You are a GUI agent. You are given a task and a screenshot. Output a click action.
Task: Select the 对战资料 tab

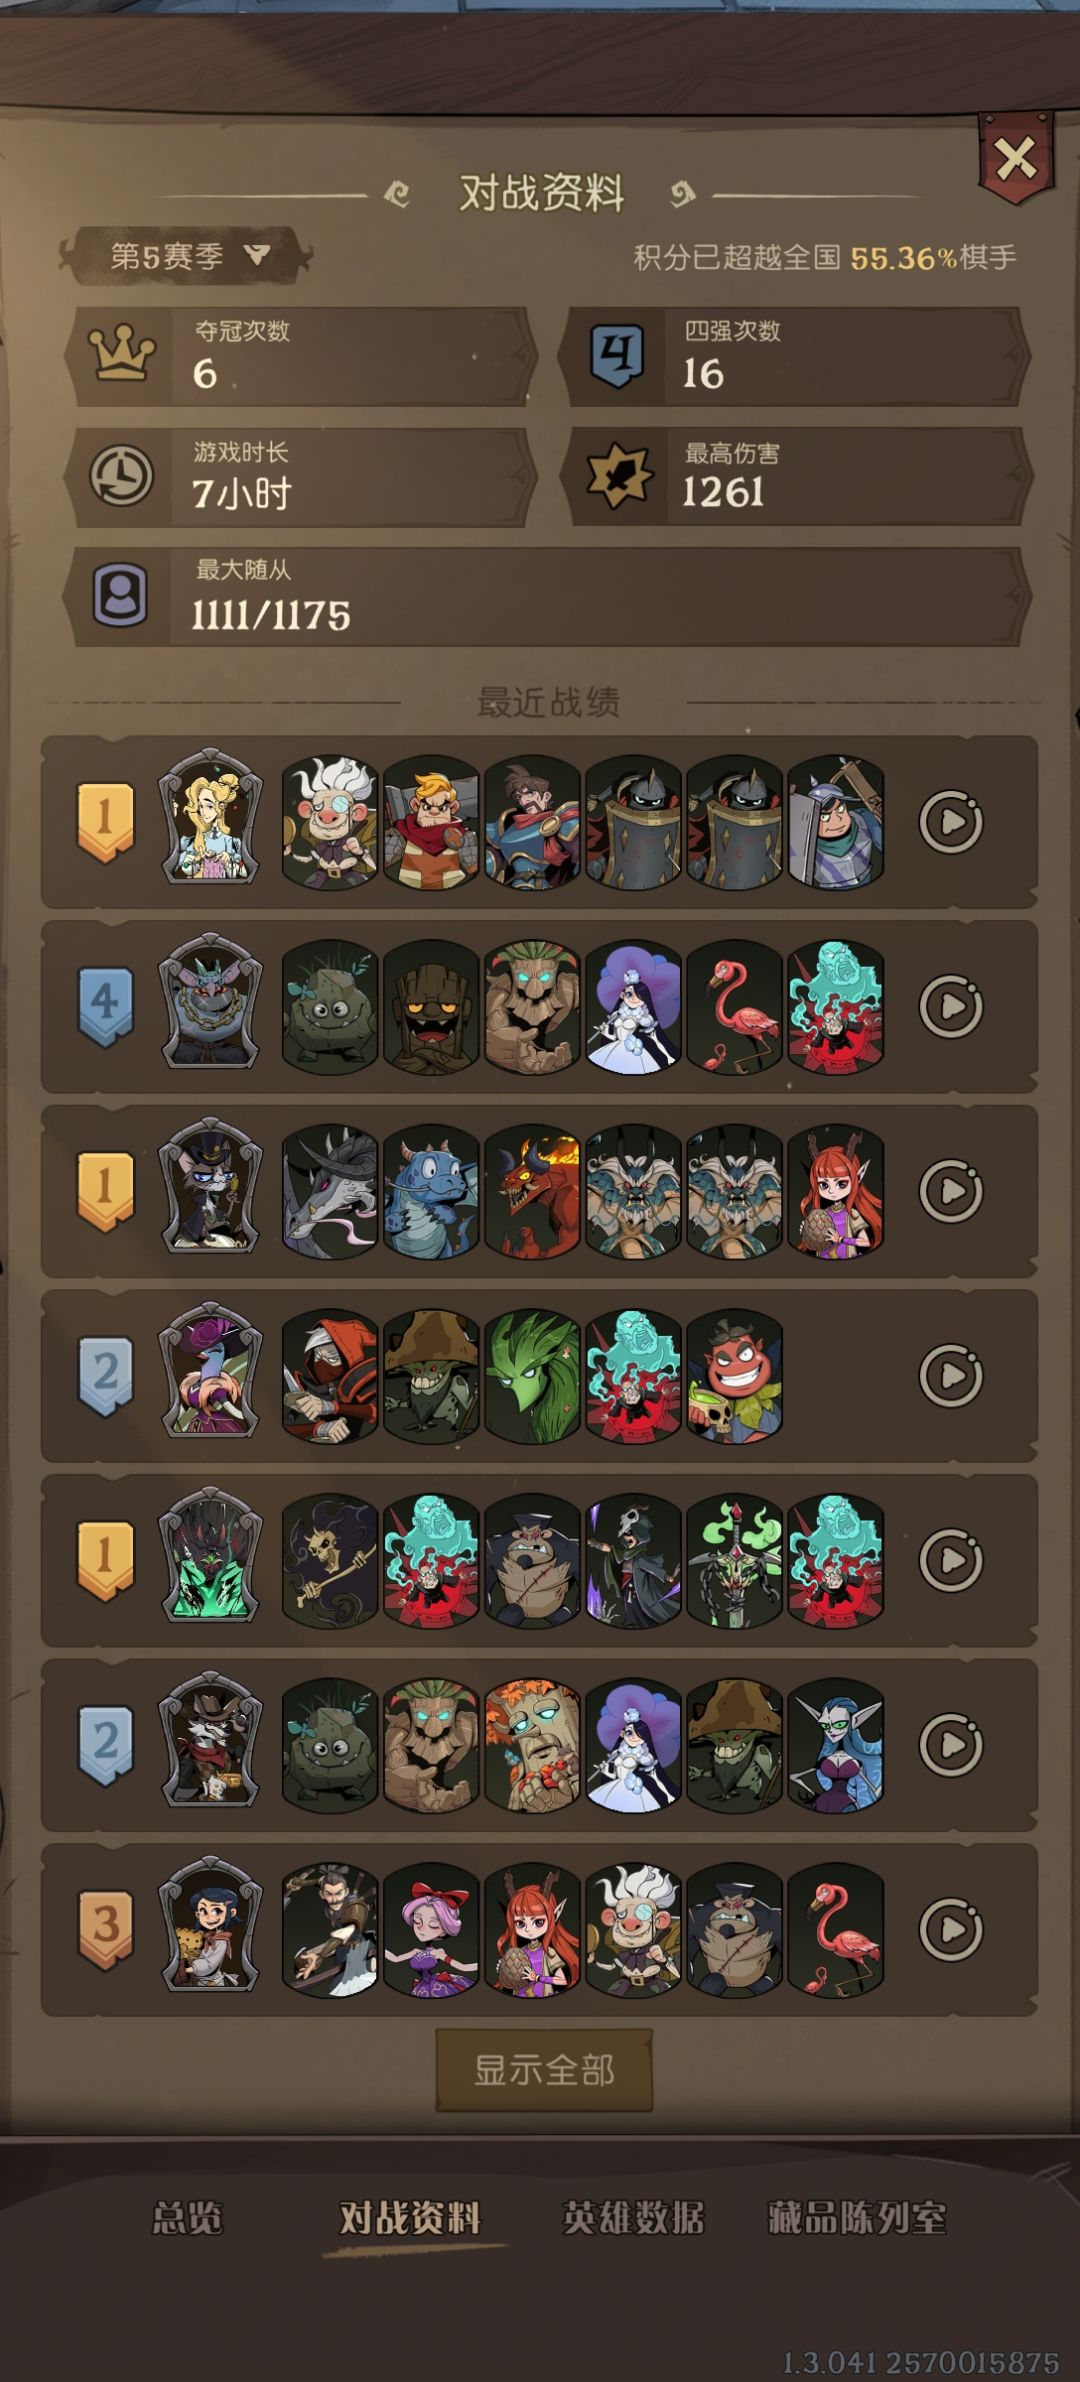[x=410, y=2218]
